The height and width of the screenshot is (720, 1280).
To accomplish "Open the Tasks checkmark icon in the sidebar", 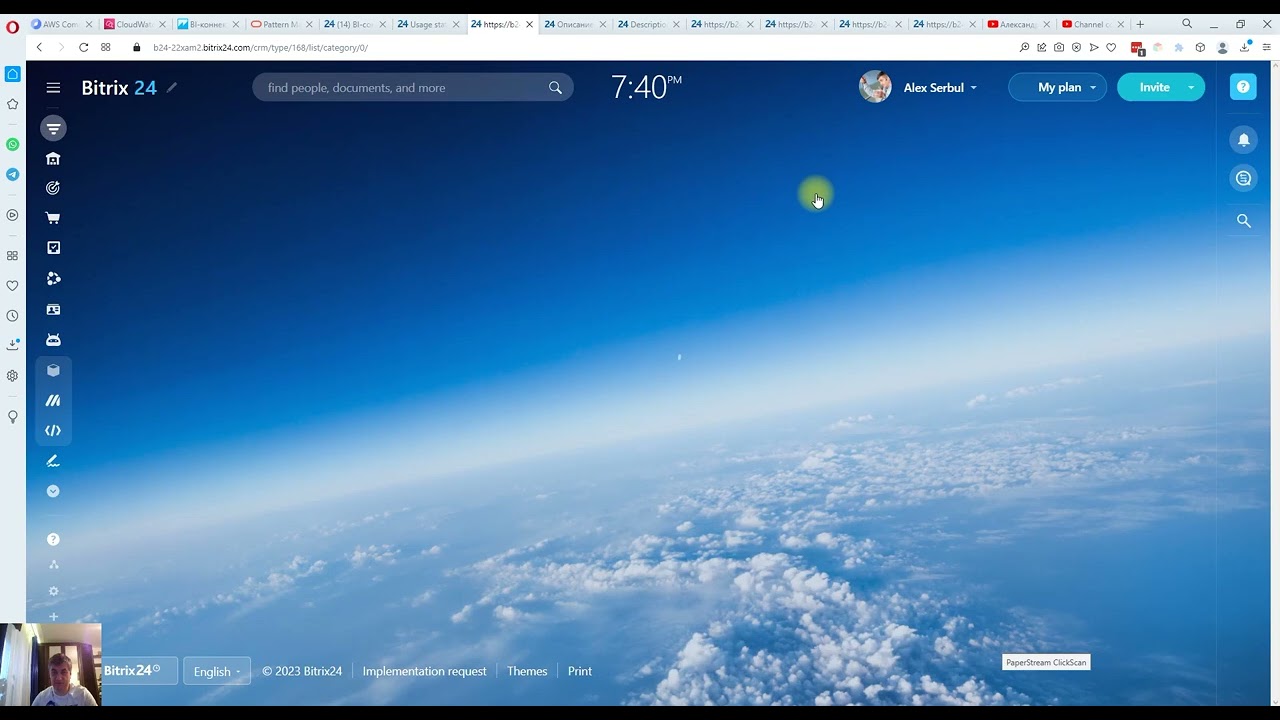I will tap(53, 248).
